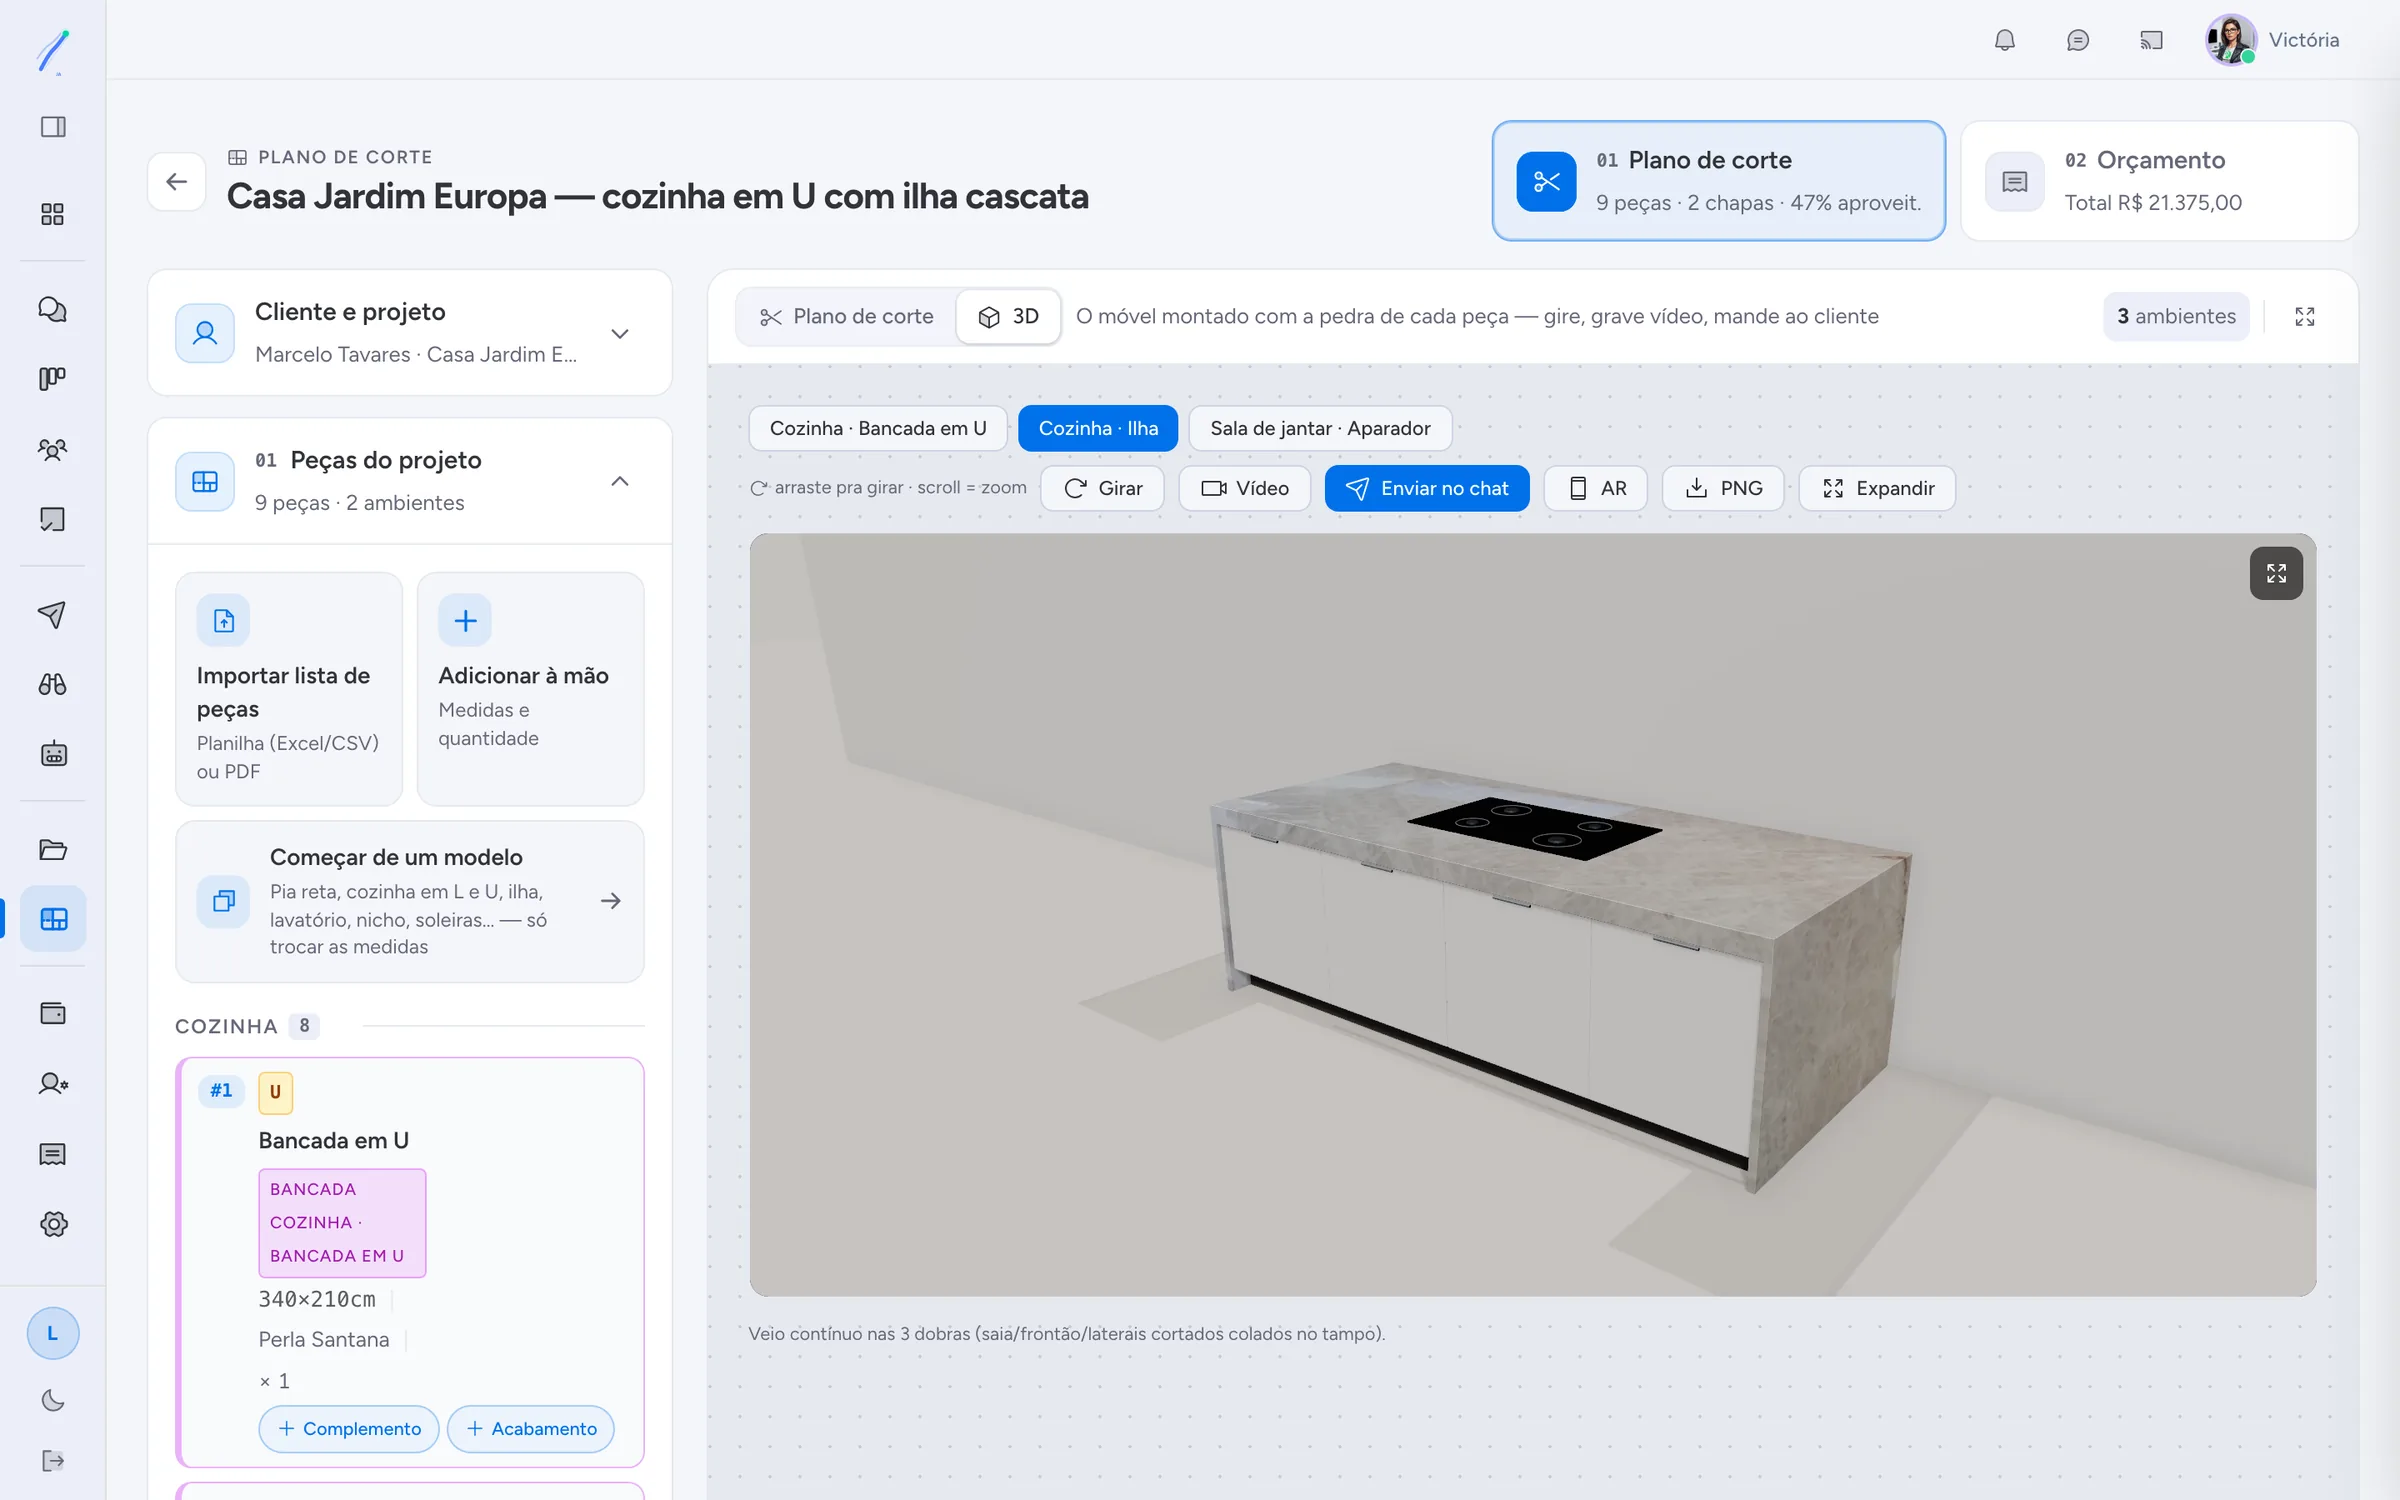Viewport: 2400px width, 1500px height.
Task: Select the Sala de jantar · Aparador environment
Action: [x=1320, y=428]
